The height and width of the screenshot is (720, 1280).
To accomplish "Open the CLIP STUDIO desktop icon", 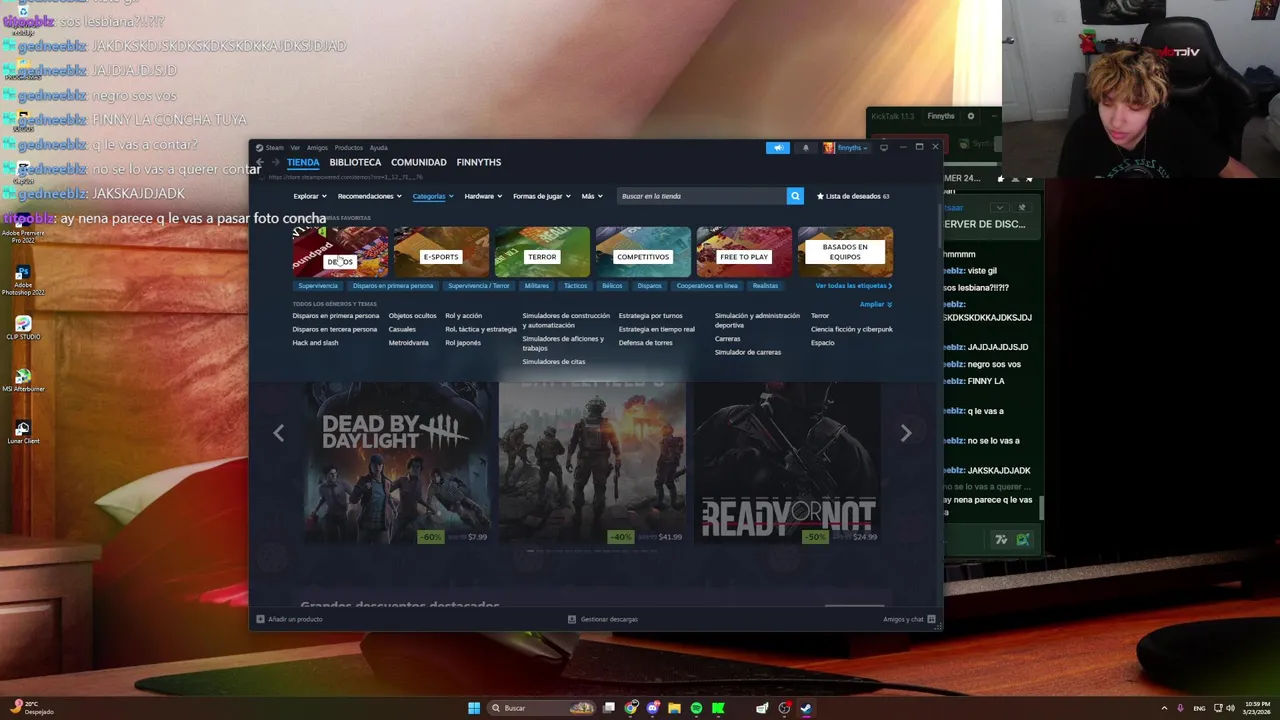I will click(23, 328).
